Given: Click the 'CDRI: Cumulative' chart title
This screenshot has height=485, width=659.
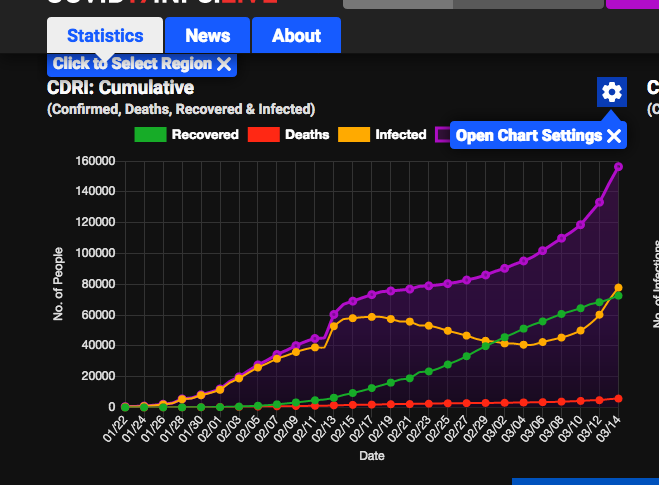Looking at the screenshot, I should pyautogui.click(x=120, y=88).
